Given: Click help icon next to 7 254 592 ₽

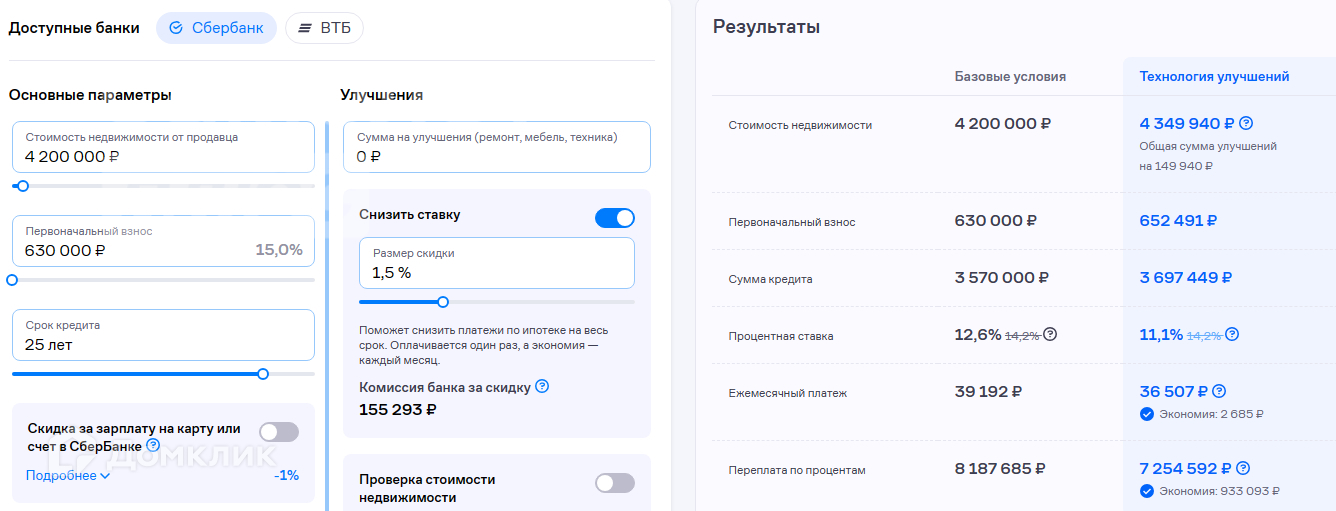Looking at the screenshot, I should point(1243,468).
